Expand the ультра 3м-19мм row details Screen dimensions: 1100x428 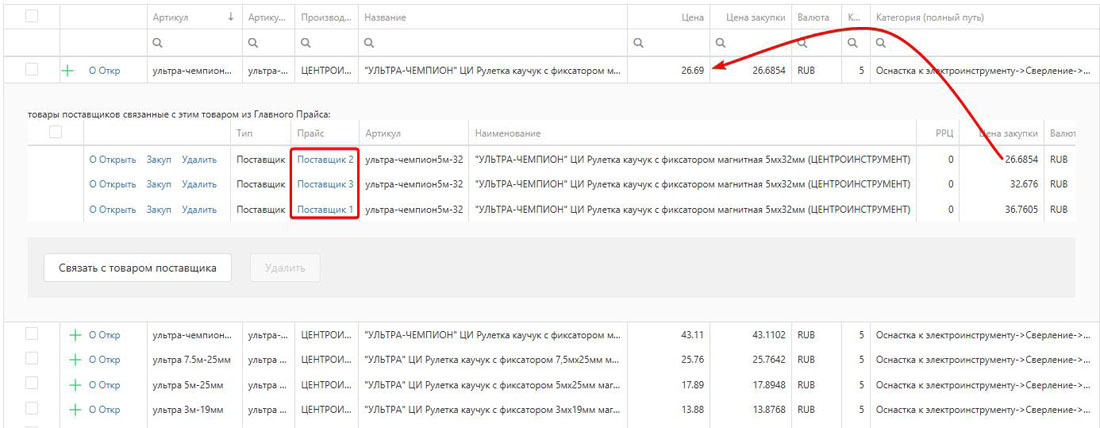(74, 409)
